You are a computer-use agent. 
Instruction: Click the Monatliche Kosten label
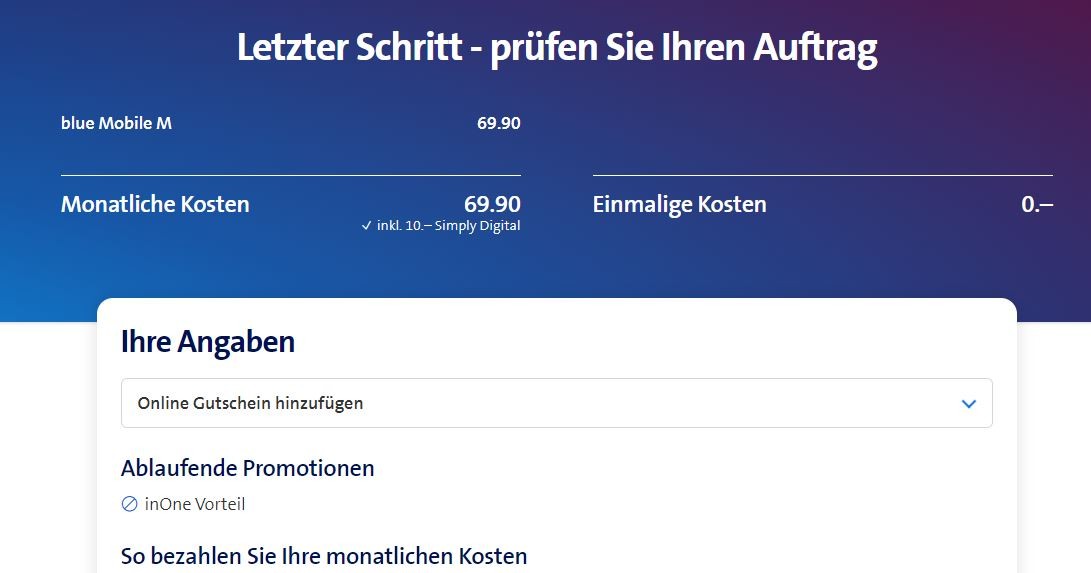(155, 204)
